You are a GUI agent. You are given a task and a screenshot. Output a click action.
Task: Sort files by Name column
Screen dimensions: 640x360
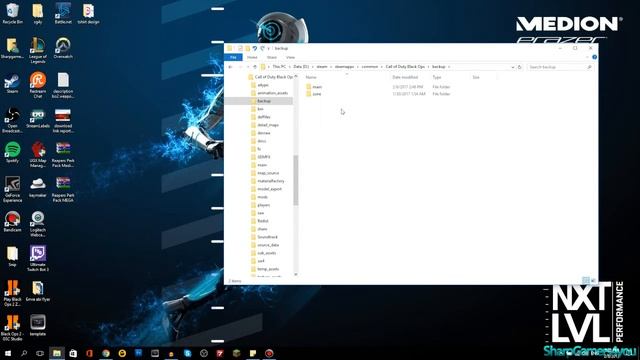pos(311,77)
